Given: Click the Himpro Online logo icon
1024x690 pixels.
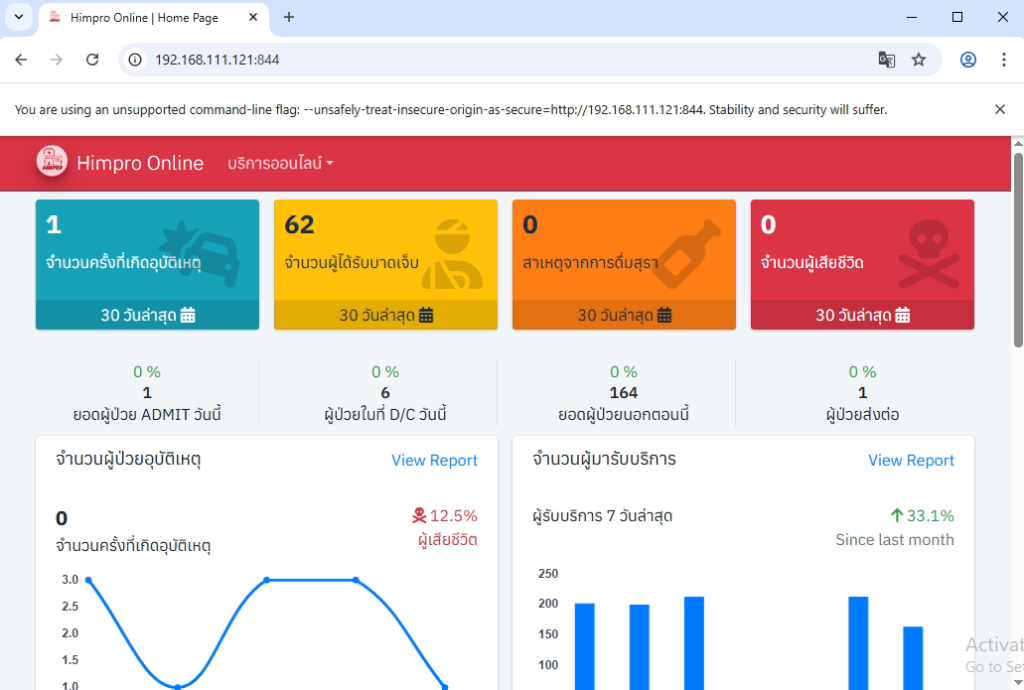Looking at the screenshot, I should coord(52,162).
